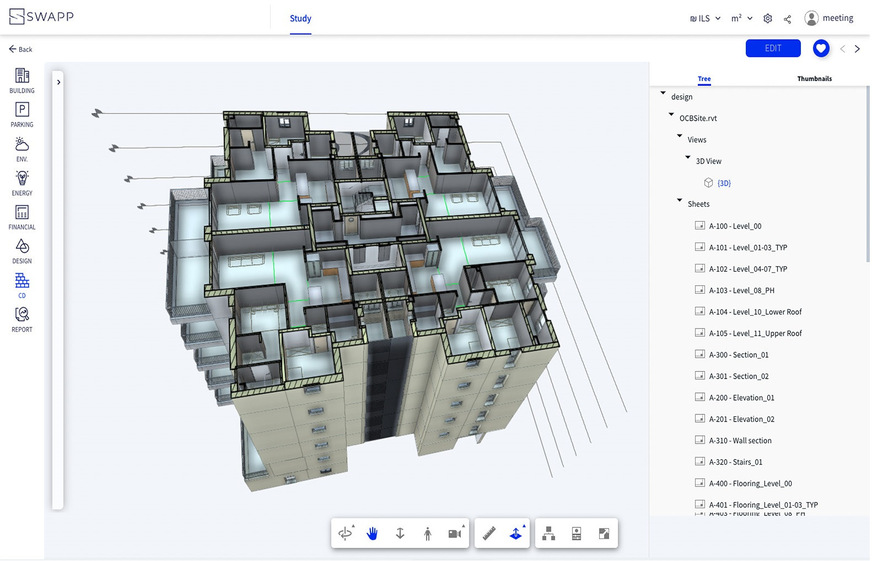Click the meeting user avatar
The image size is (872, 561).
click(811, 18)
